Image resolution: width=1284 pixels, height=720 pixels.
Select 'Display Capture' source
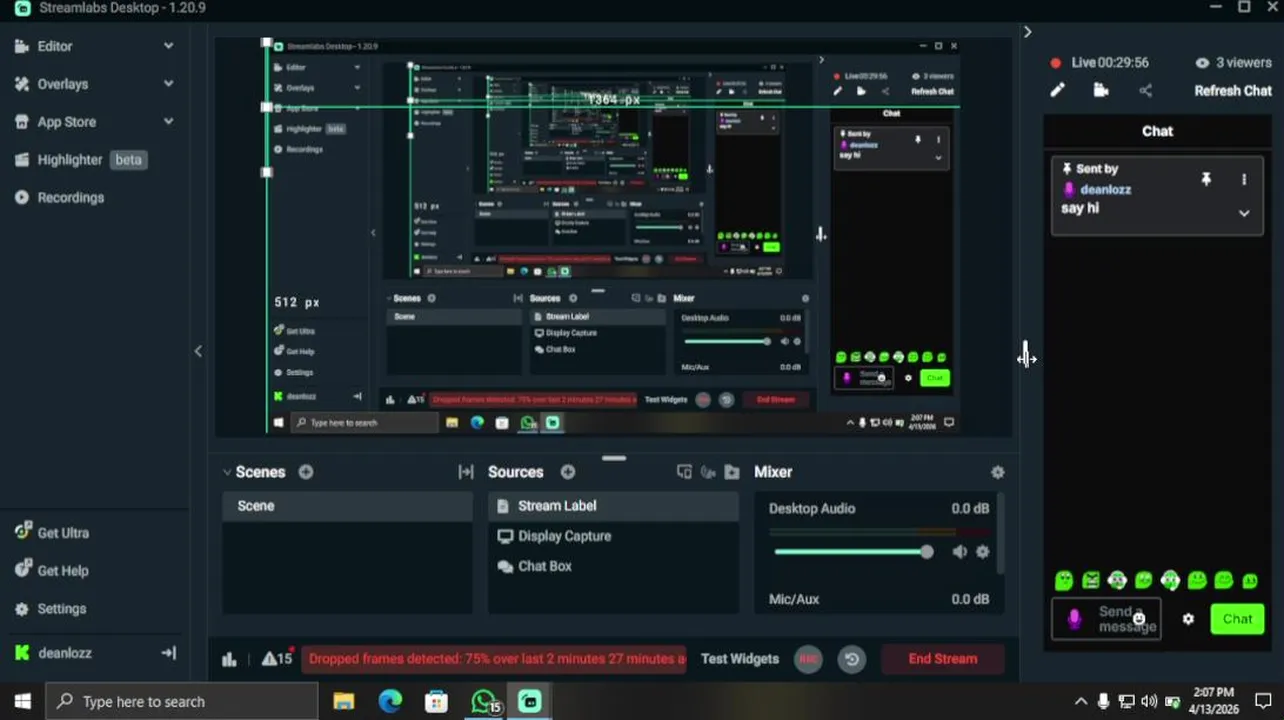[613, 536]
